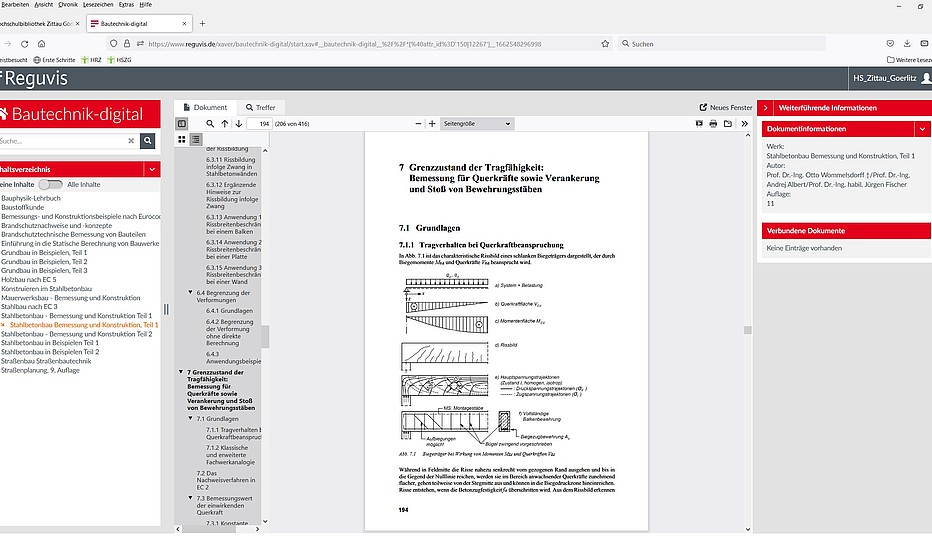Jump to 7.2 Das Nachweisverfahren in EC 2
The height and width of the screenshot is (548, 932).
click(x=226, y=480)
